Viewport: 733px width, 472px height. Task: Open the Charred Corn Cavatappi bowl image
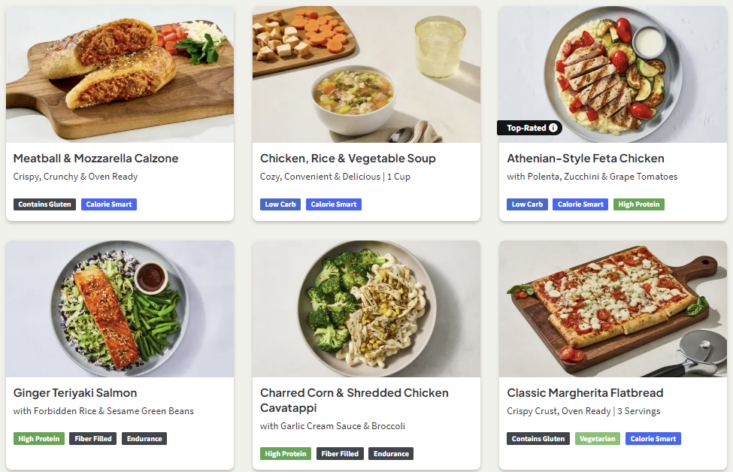(366, 309)
